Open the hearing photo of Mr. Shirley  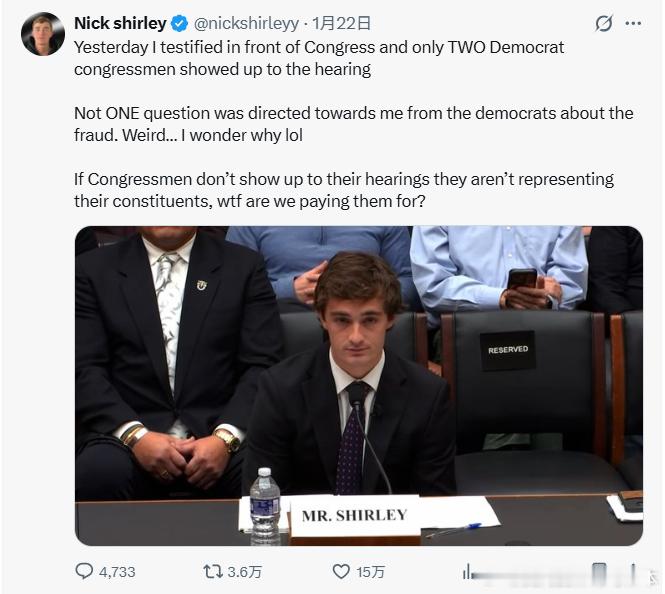358,385
